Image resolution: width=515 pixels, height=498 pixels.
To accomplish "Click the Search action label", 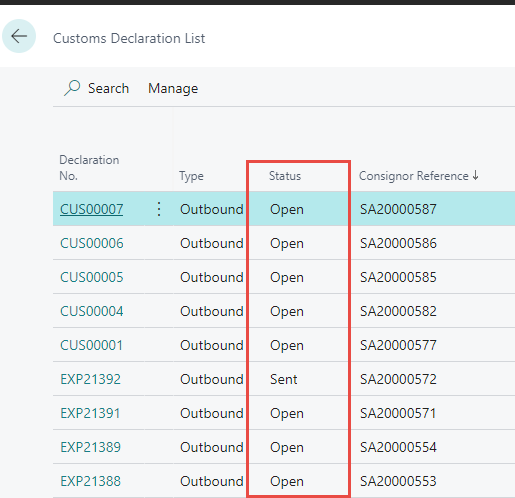I will click(x=108, y=88).
